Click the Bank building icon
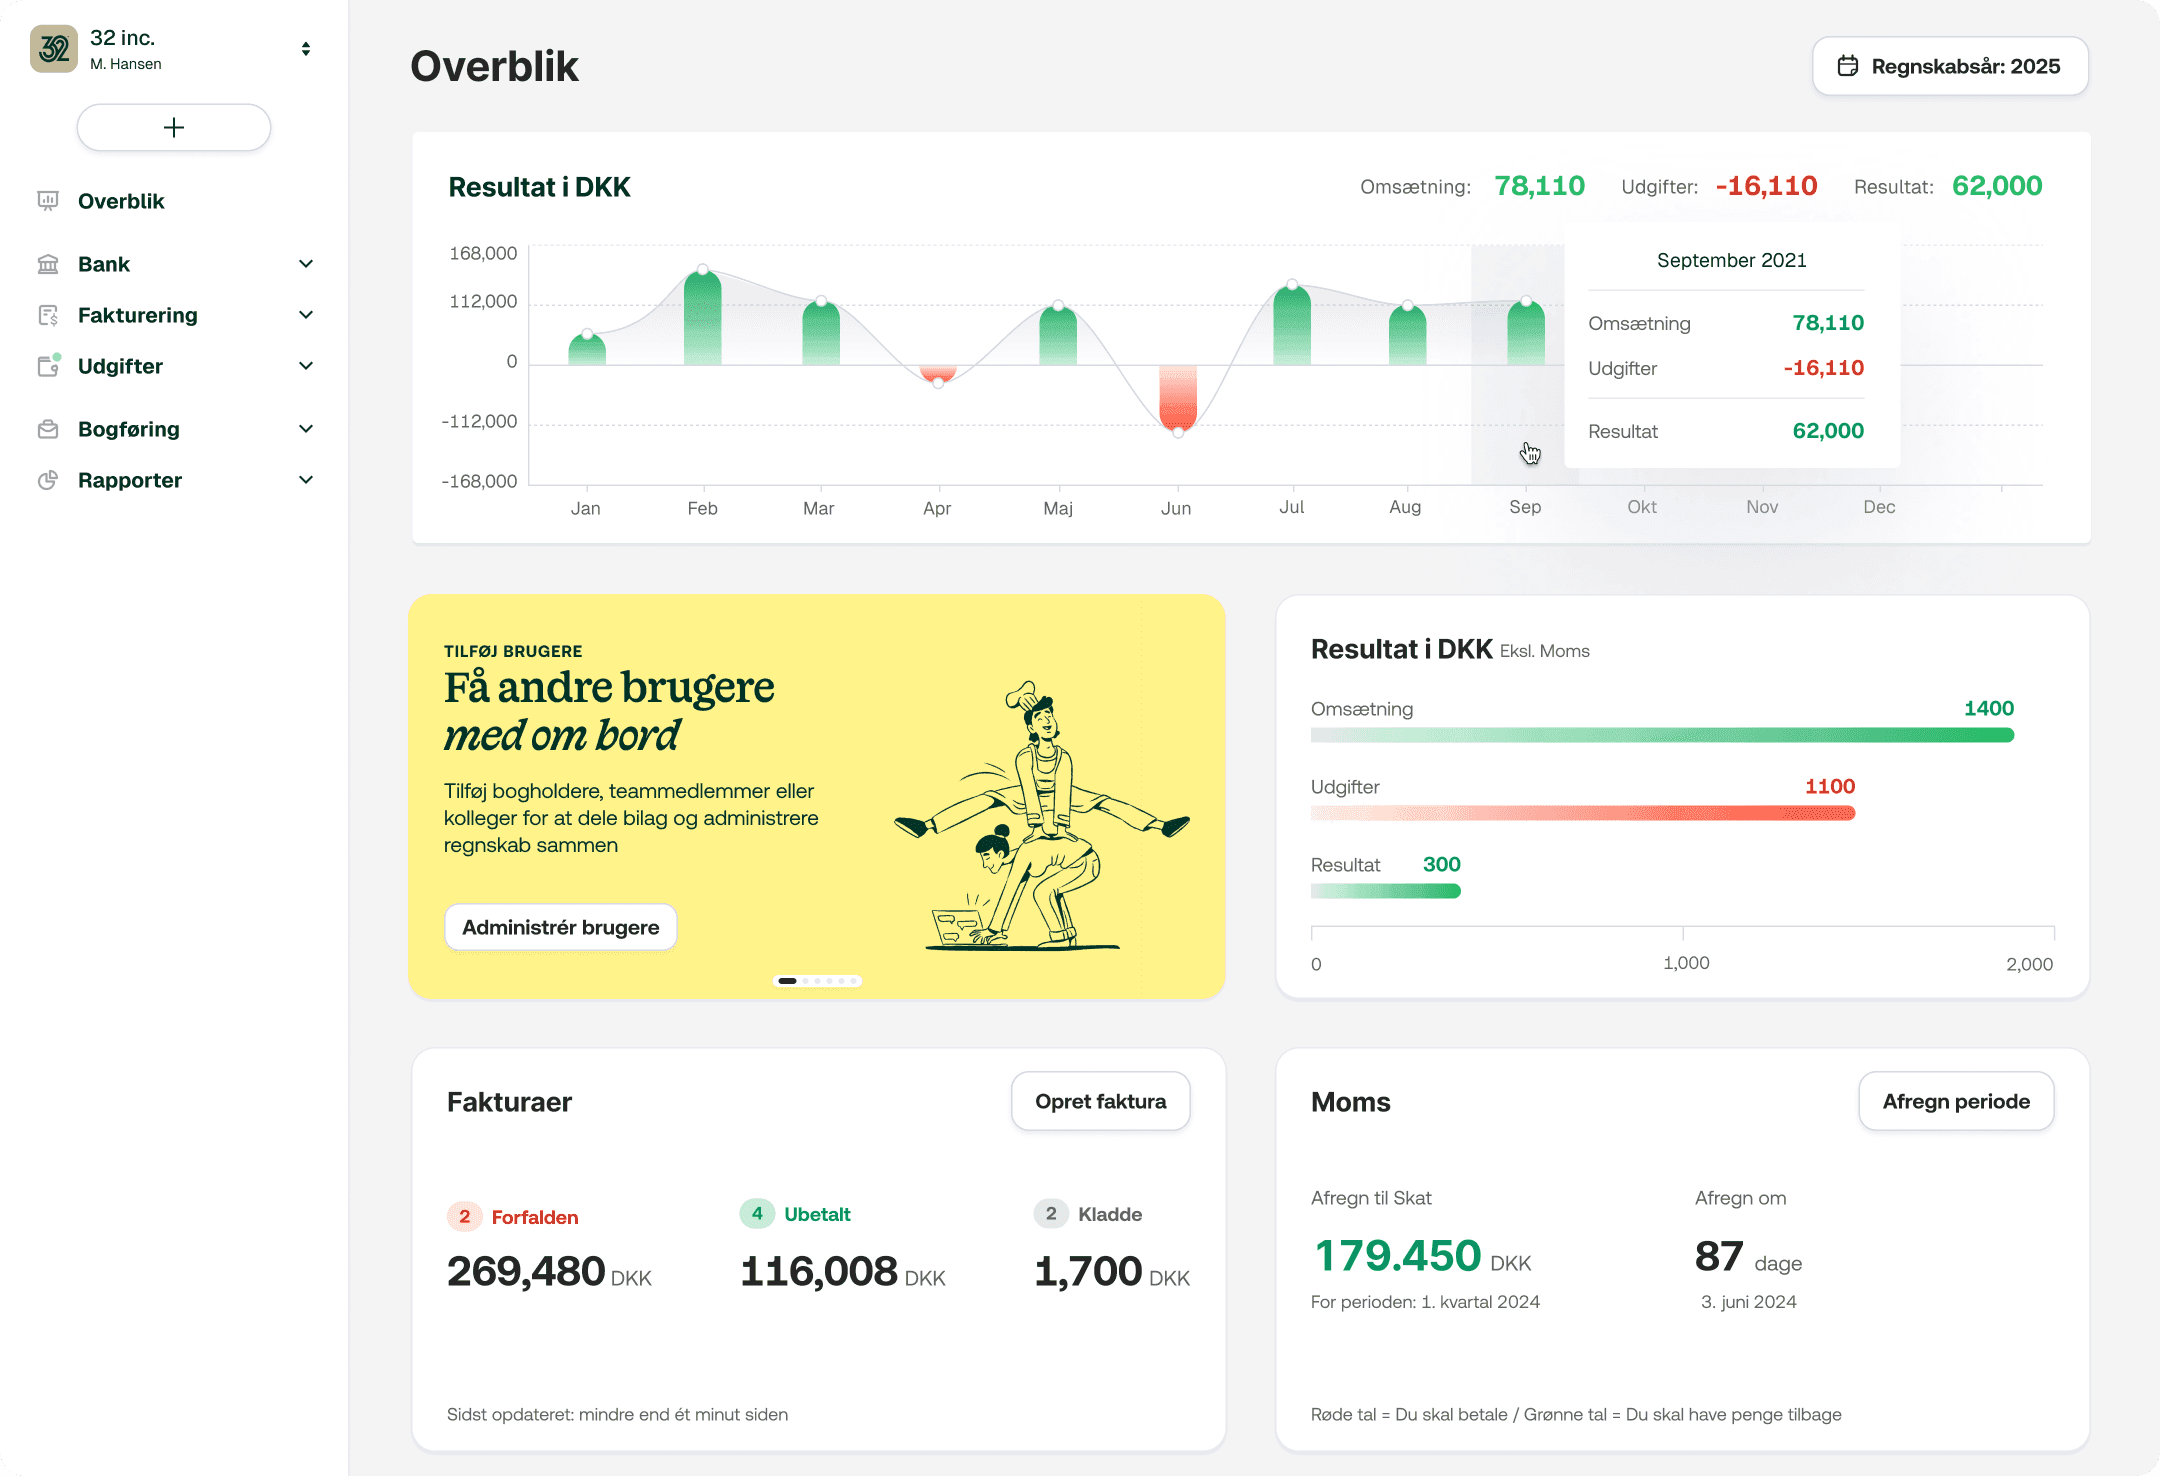The width and height of the screenshot is (2160, 1476). (48, 264)
